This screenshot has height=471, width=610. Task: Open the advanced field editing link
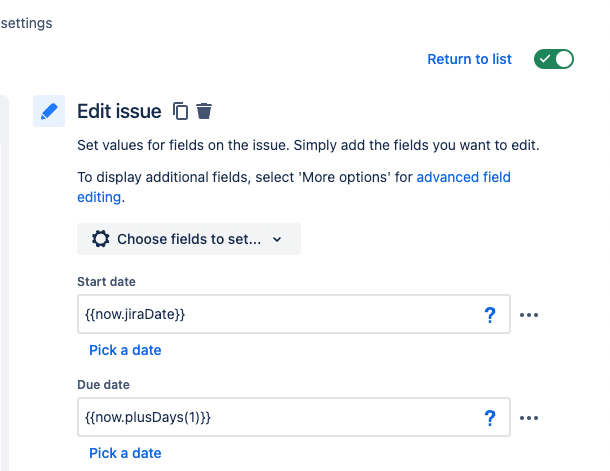(463, 177)
